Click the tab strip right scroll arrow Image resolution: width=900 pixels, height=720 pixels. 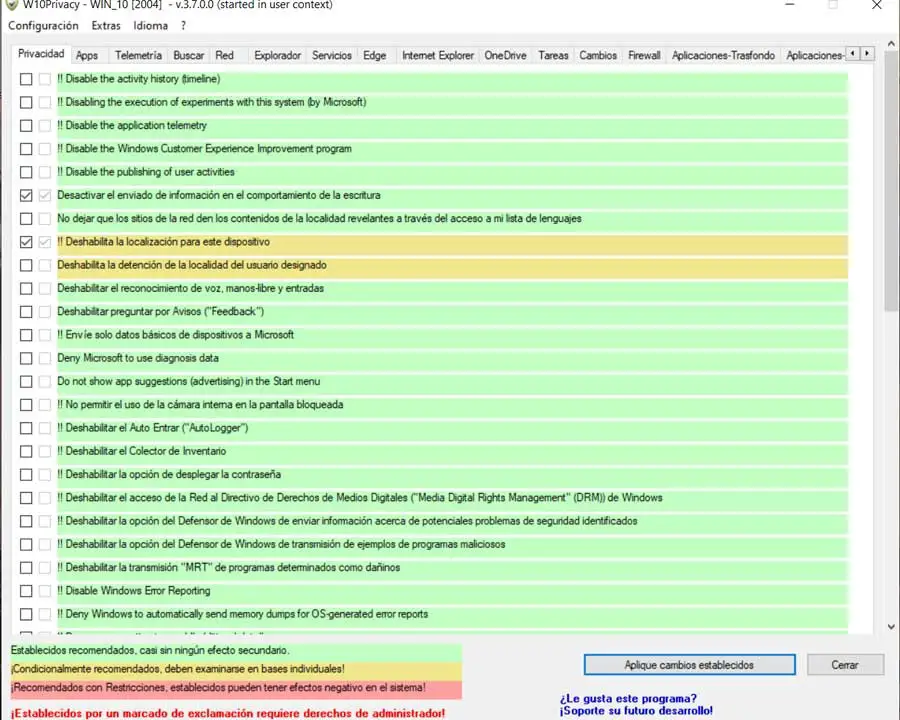867,53
